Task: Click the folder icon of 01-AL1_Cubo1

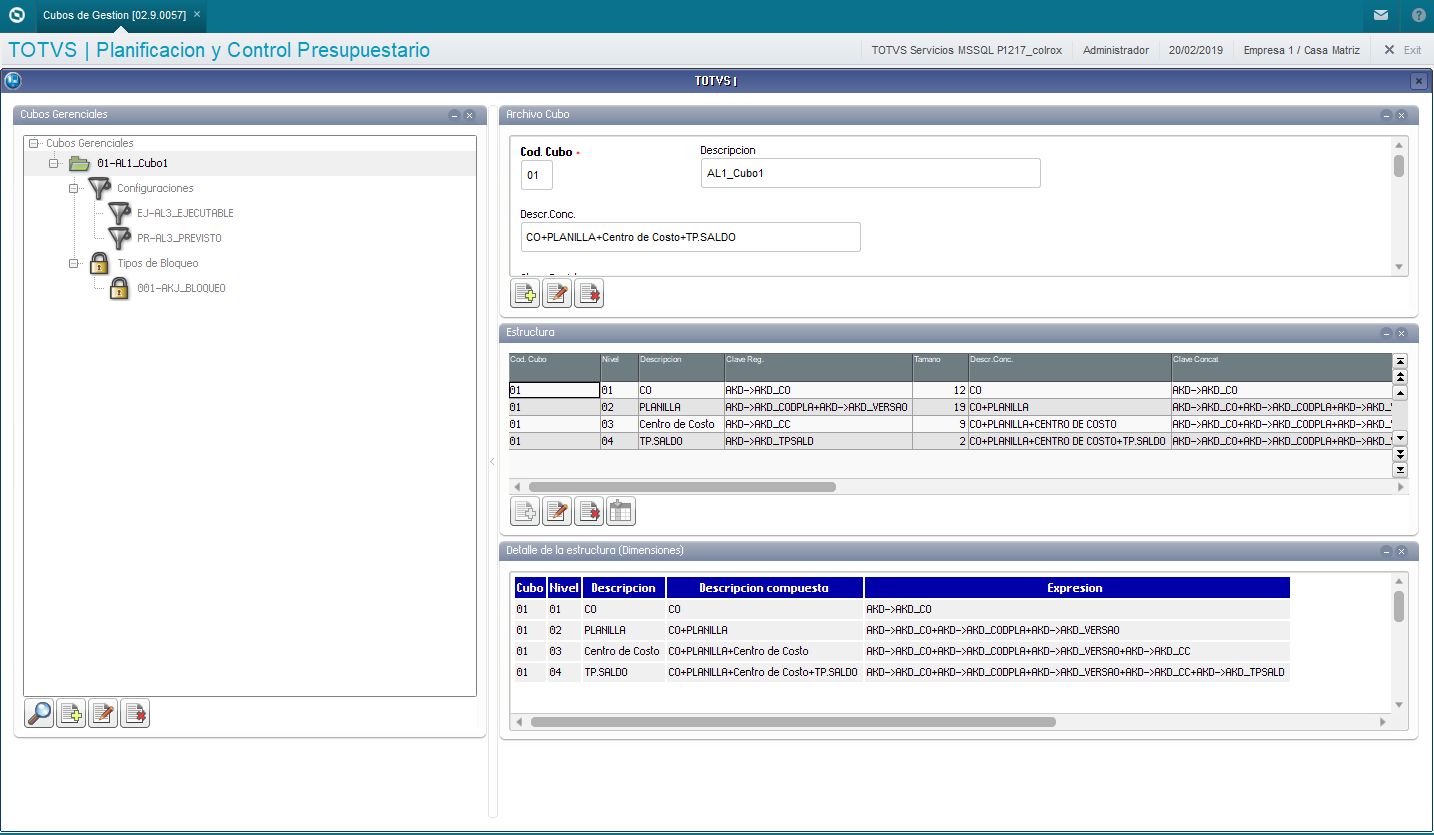Action: [80, 163]
